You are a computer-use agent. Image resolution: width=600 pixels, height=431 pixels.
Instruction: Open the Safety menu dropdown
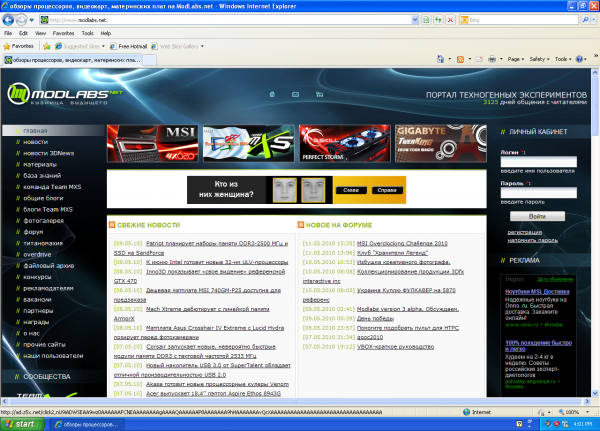tap(539, 59)
